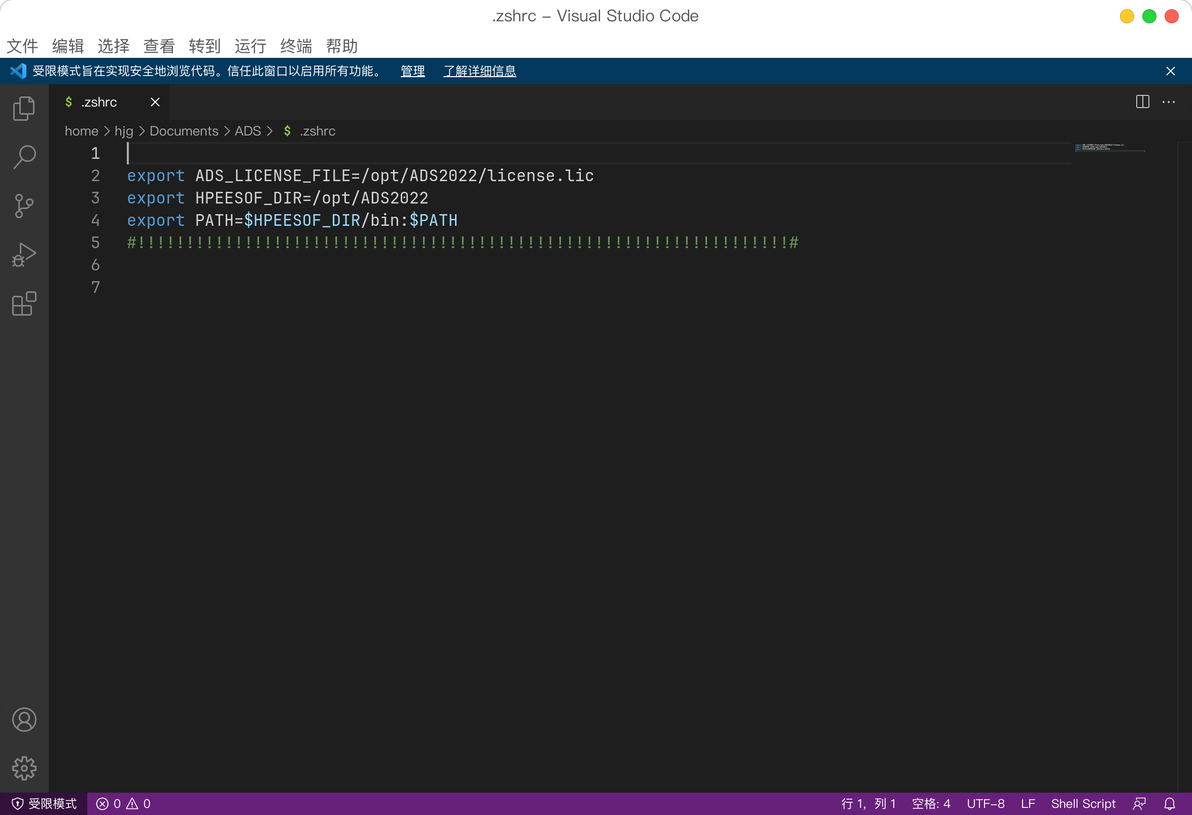The height and width of the screenshot is (815, 1192).
Task: Click the hjg breadcrumb segment
Action: pos(124,131)
